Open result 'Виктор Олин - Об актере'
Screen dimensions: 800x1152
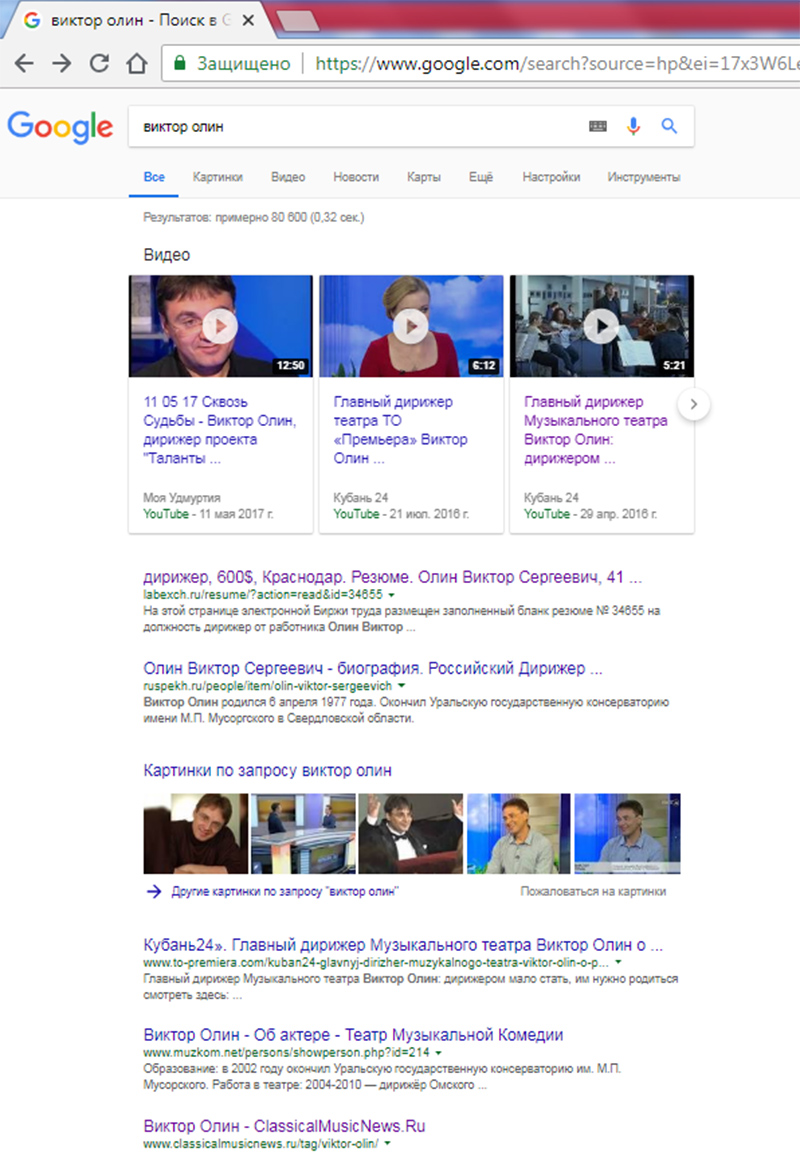pyautogui.click(x=353, y=1035)
